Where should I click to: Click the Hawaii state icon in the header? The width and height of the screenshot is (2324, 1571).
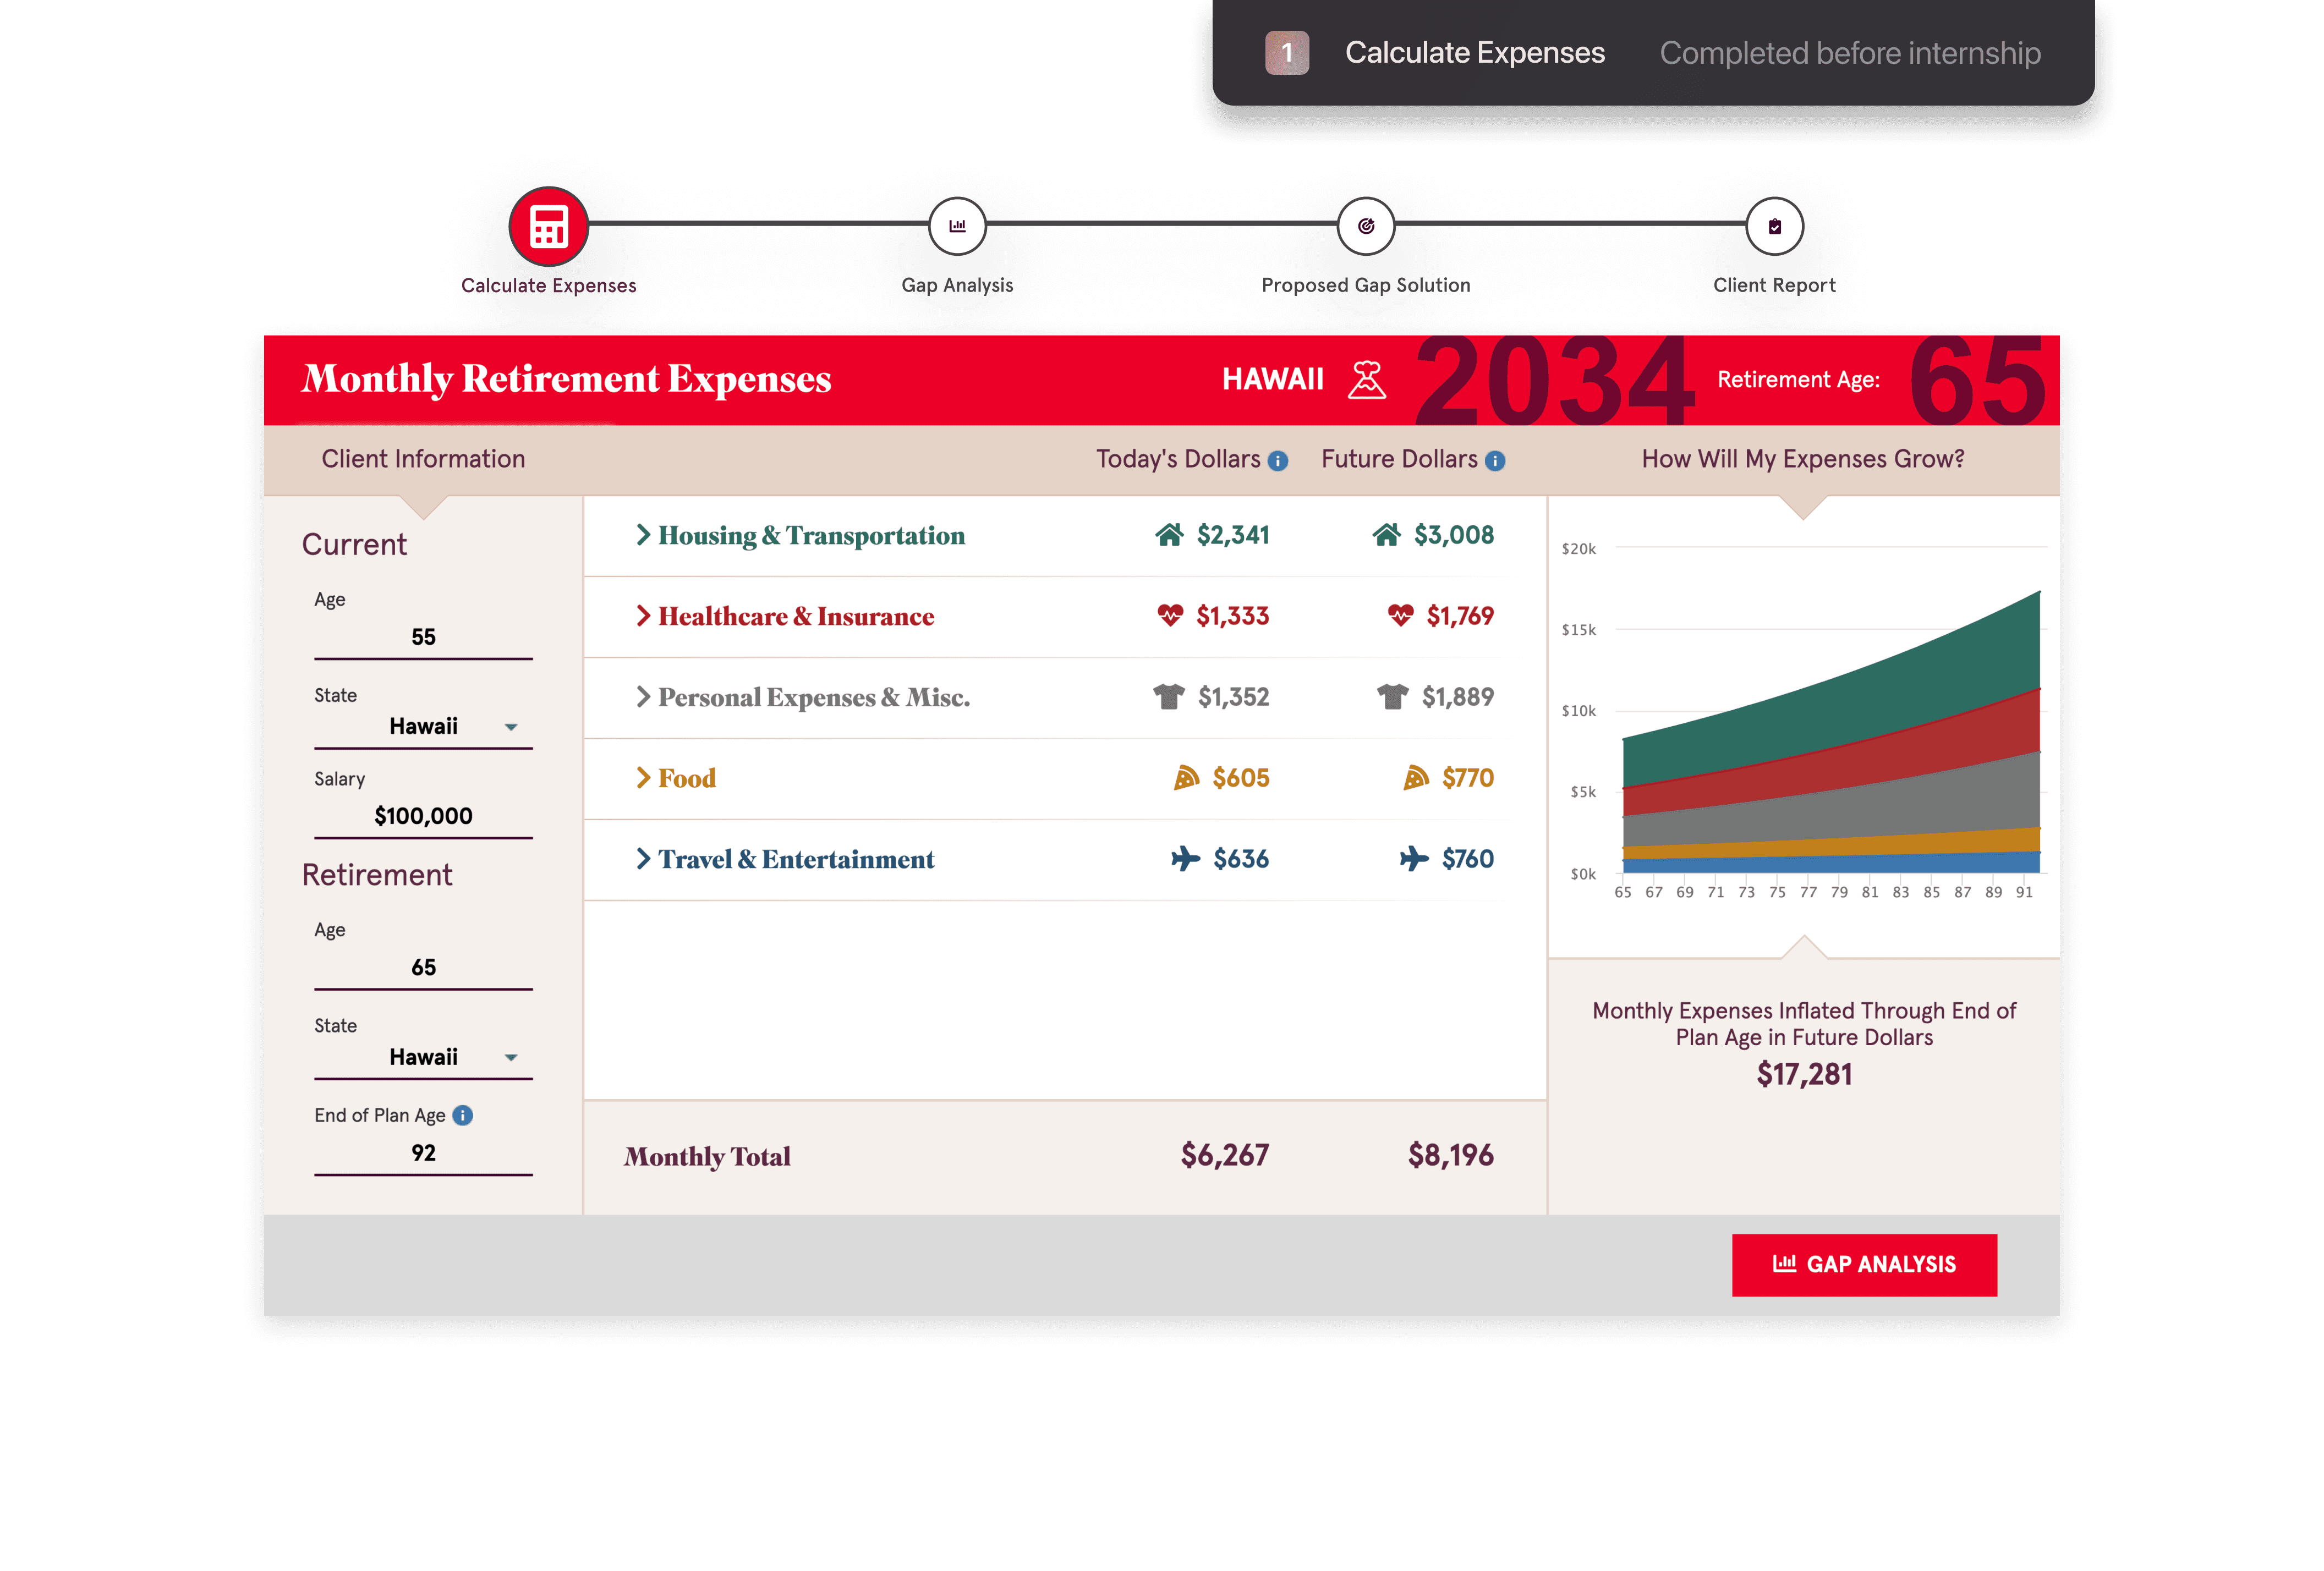tap(1366, 380)
